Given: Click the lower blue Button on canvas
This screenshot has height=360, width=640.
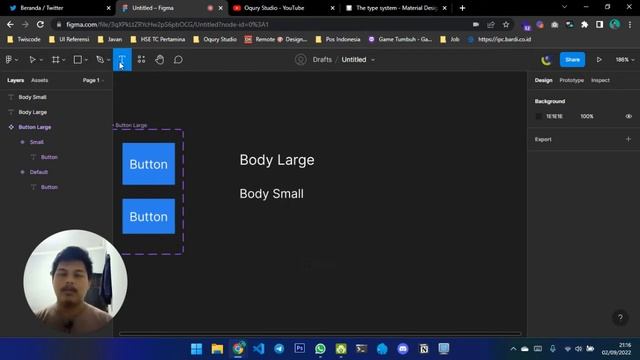Looking at the screenshot, I should [x=149, y=216].
